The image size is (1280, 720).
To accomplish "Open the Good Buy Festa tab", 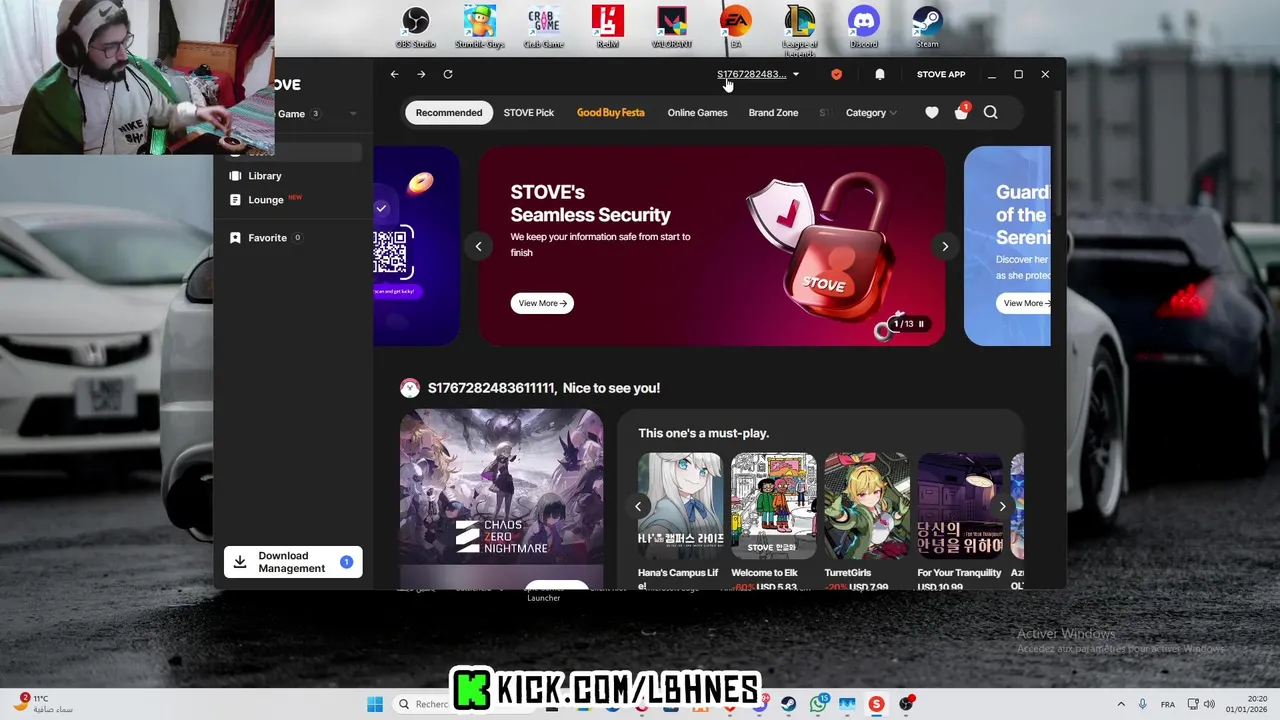I will pos(611,113).
